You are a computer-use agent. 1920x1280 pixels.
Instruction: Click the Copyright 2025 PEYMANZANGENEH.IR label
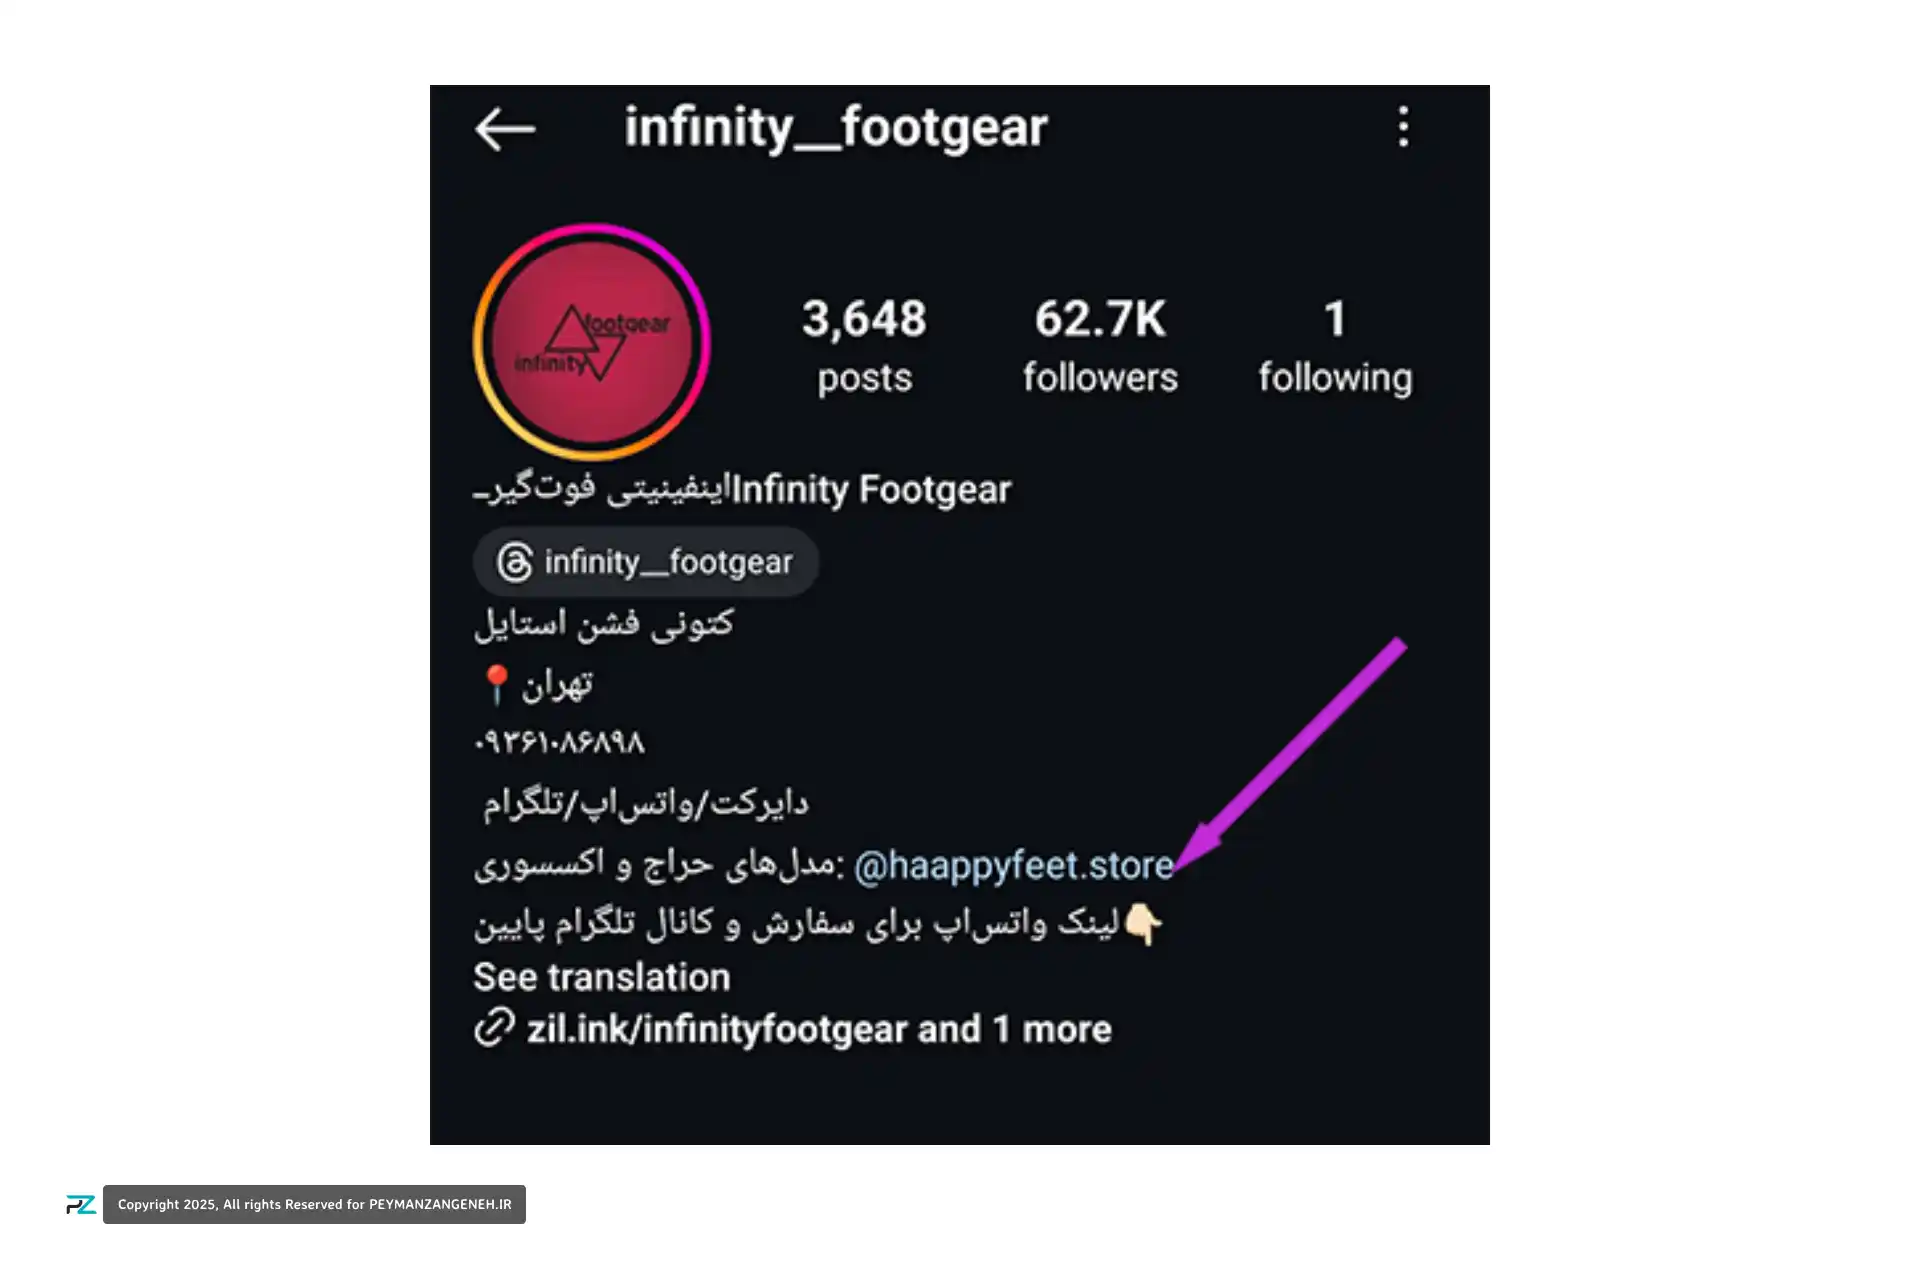pyautogui.click(x=314, y=1205)
